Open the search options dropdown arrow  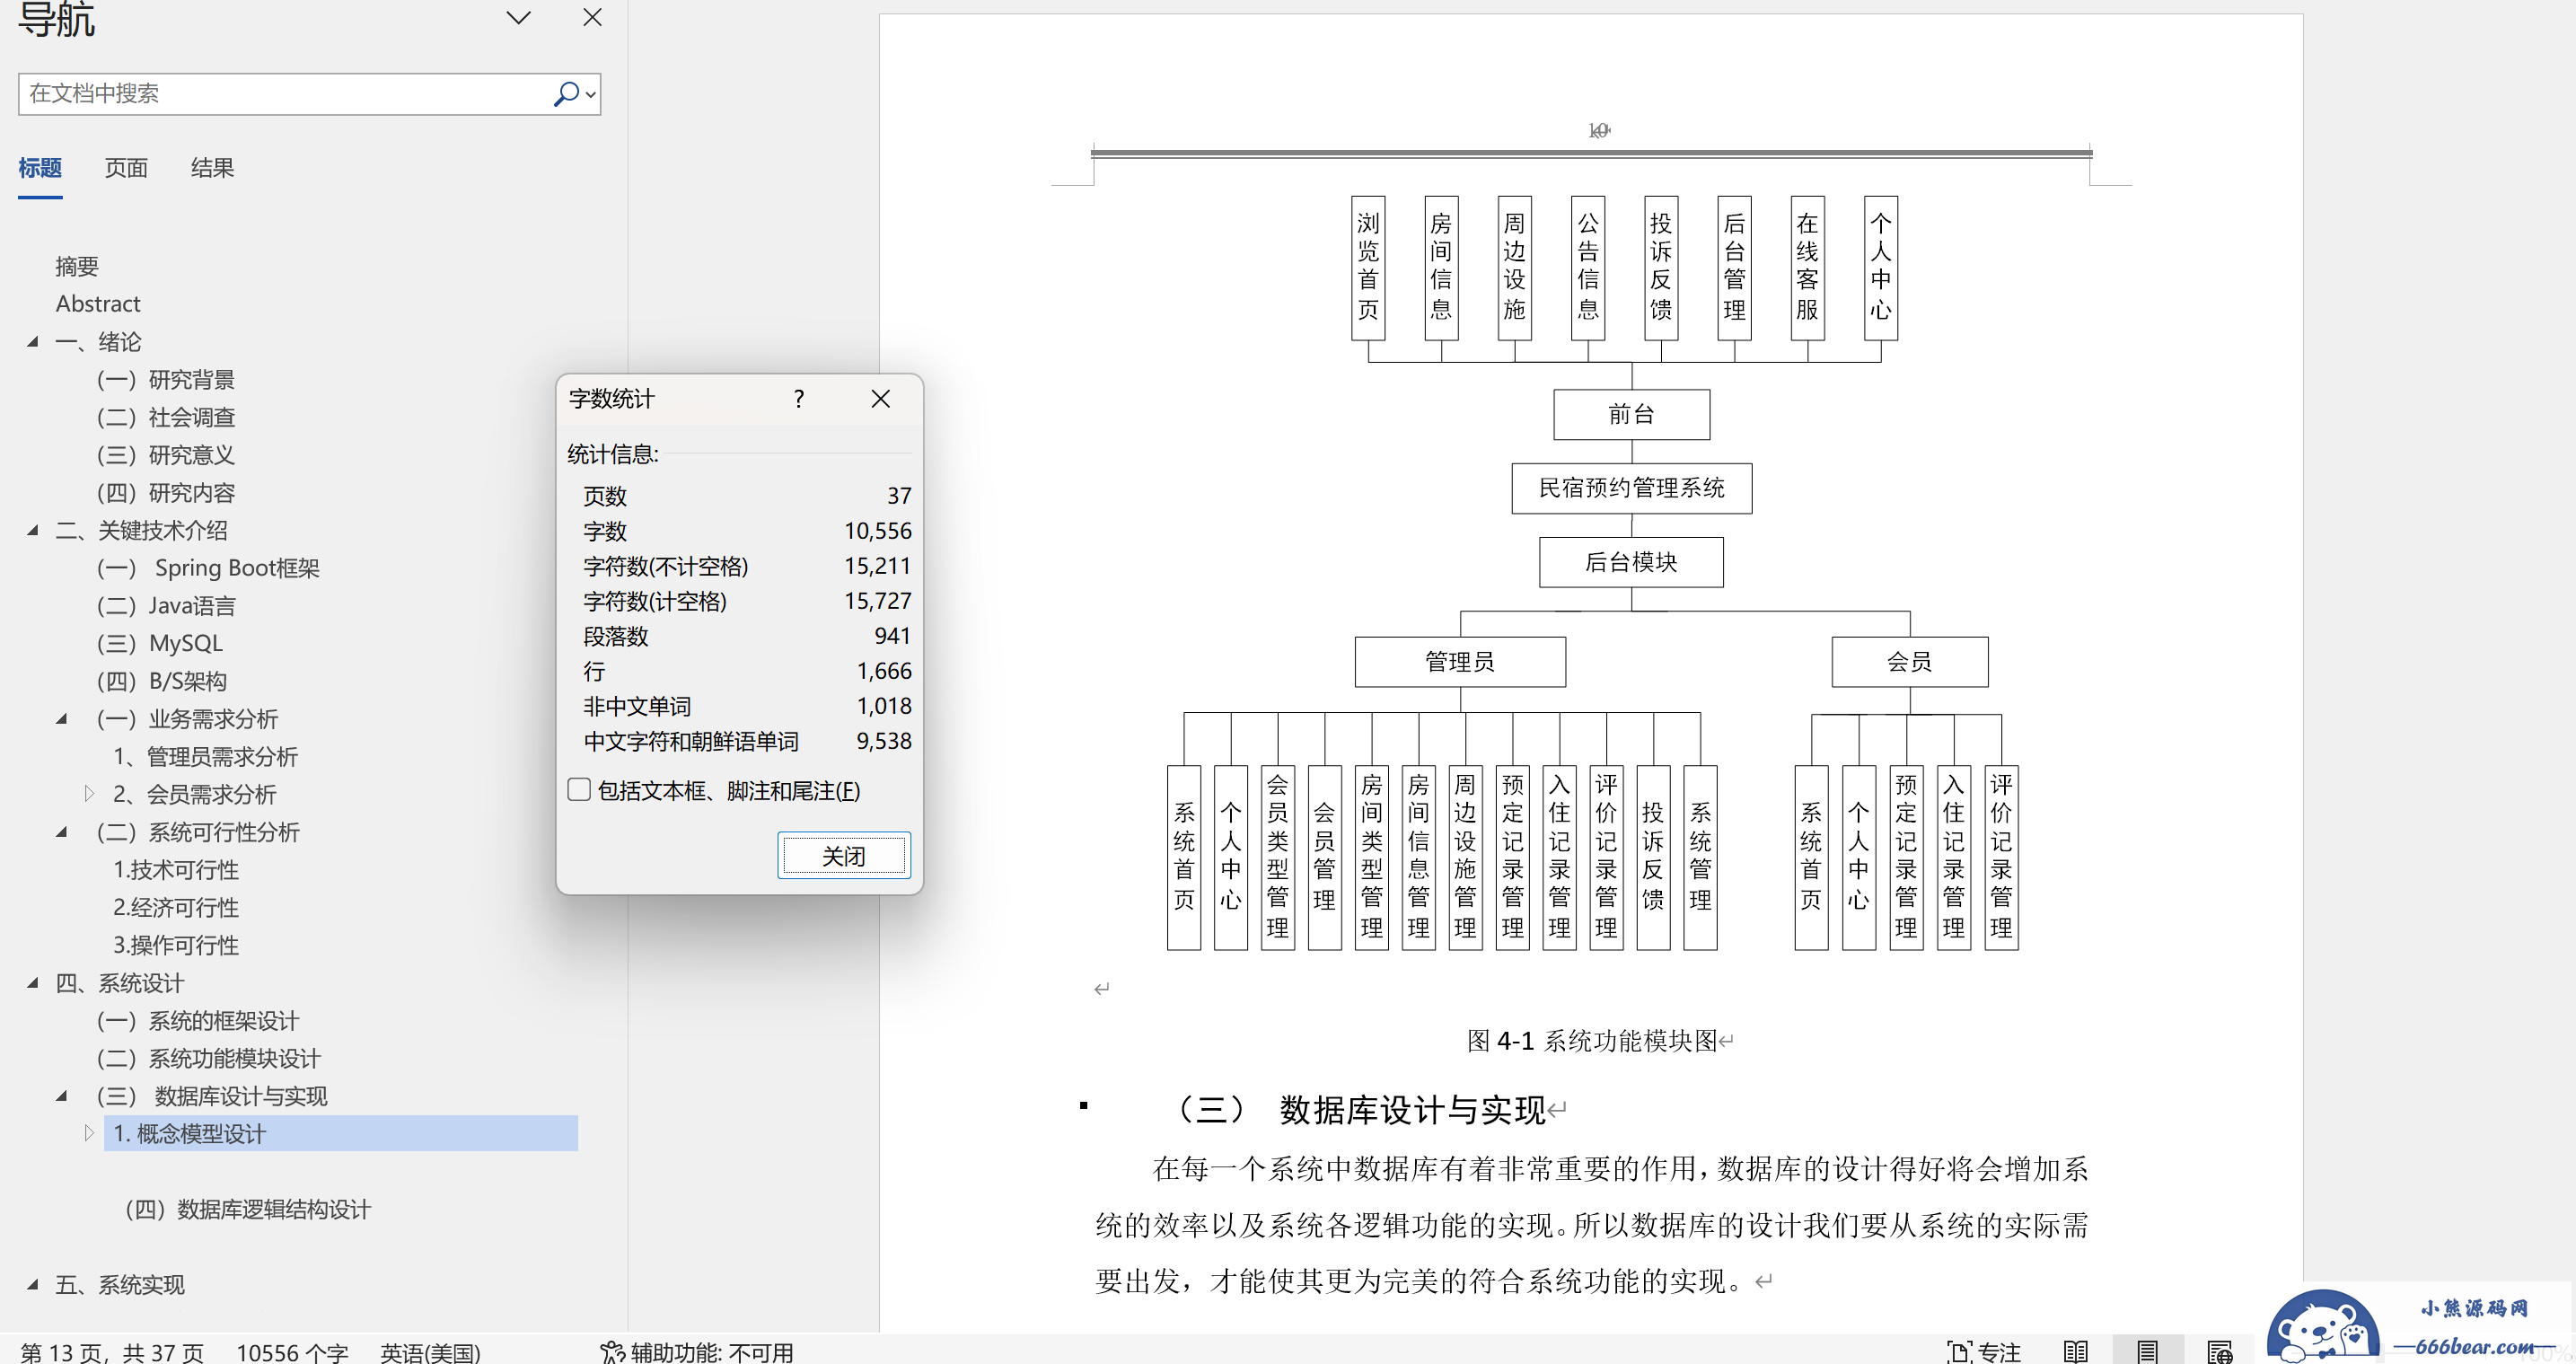coord(591,95)
